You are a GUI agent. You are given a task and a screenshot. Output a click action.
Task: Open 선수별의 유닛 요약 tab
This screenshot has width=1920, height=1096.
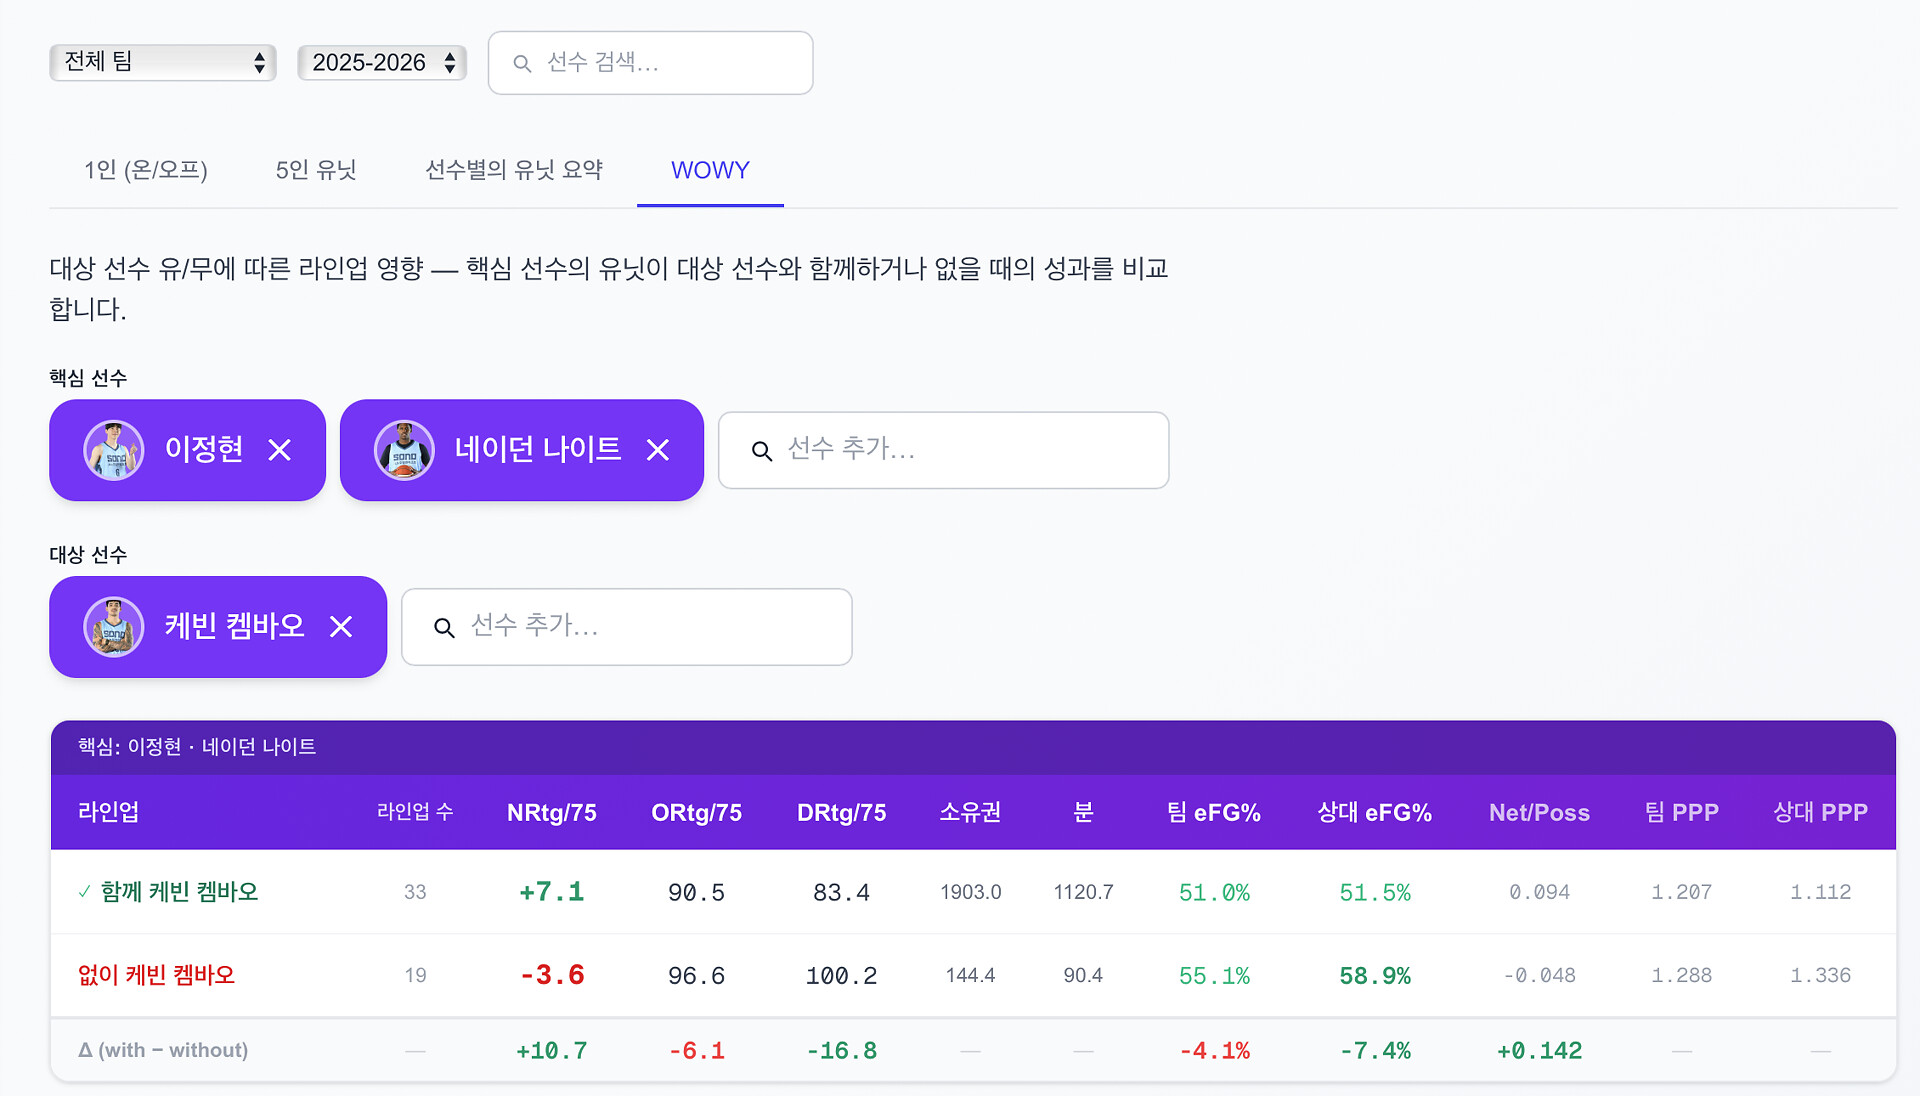pyautogui.click(x=514, y=170)
